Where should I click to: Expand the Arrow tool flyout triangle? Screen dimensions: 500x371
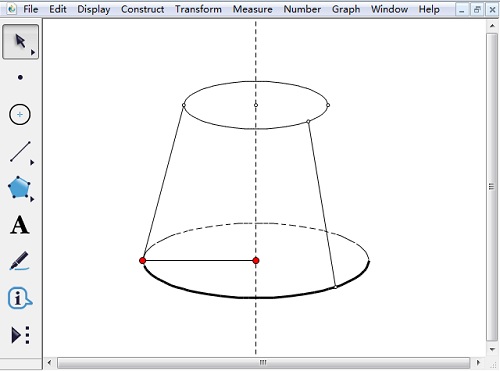point(33,52)
